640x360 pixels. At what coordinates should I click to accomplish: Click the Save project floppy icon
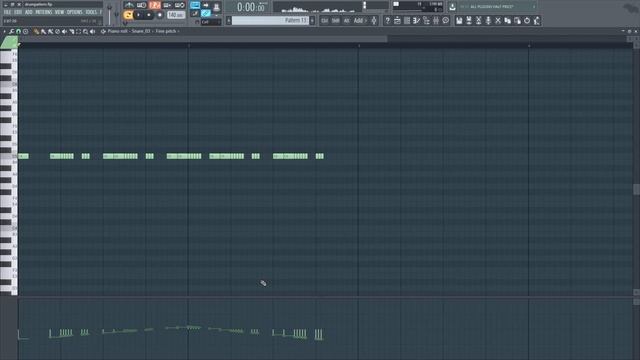[x=459, y=20]
